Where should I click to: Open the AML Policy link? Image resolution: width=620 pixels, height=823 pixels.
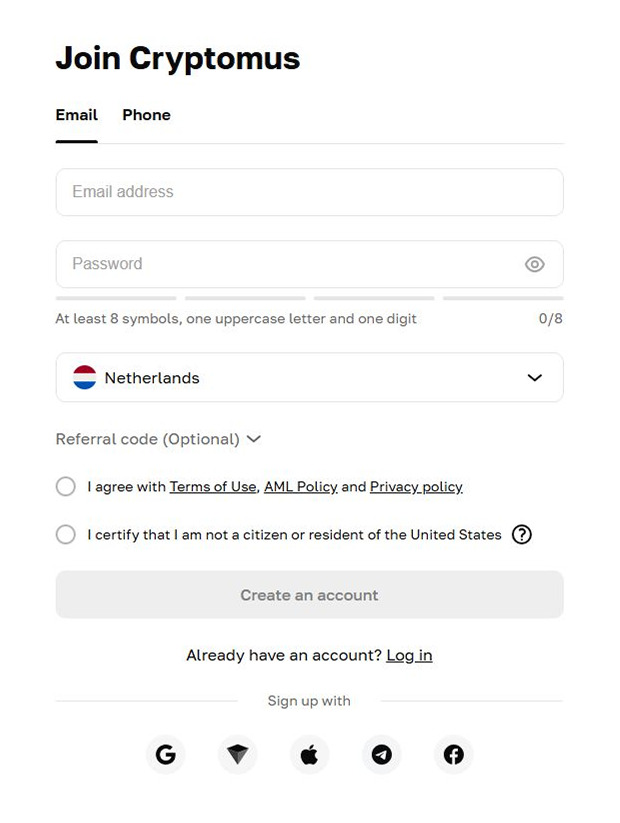pos(301,487)
